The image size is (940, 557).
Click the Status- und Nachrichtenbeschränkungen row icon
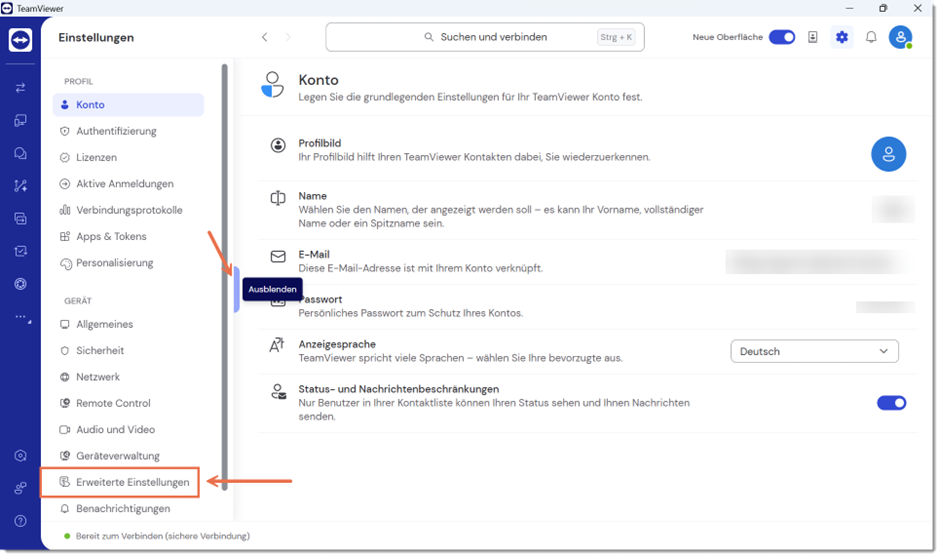coord(279,392)
